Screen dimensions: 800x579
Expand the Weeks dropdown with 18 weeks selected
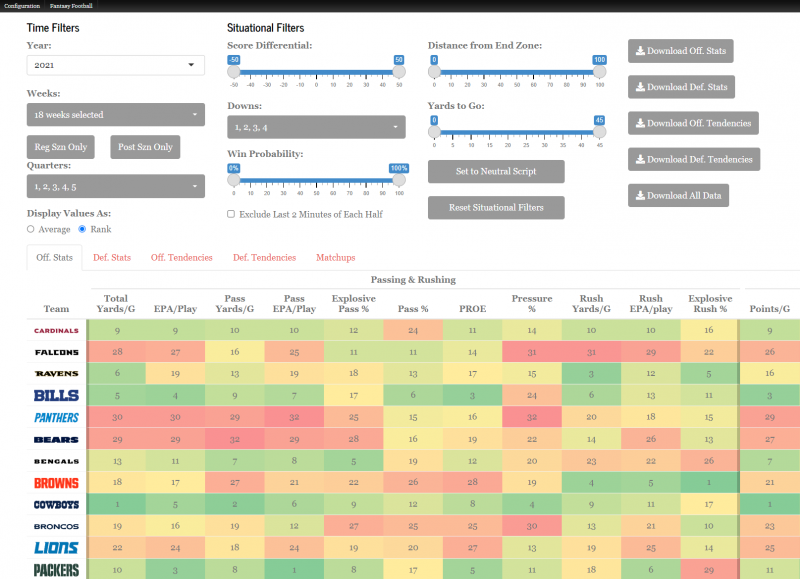pos(116,115)
